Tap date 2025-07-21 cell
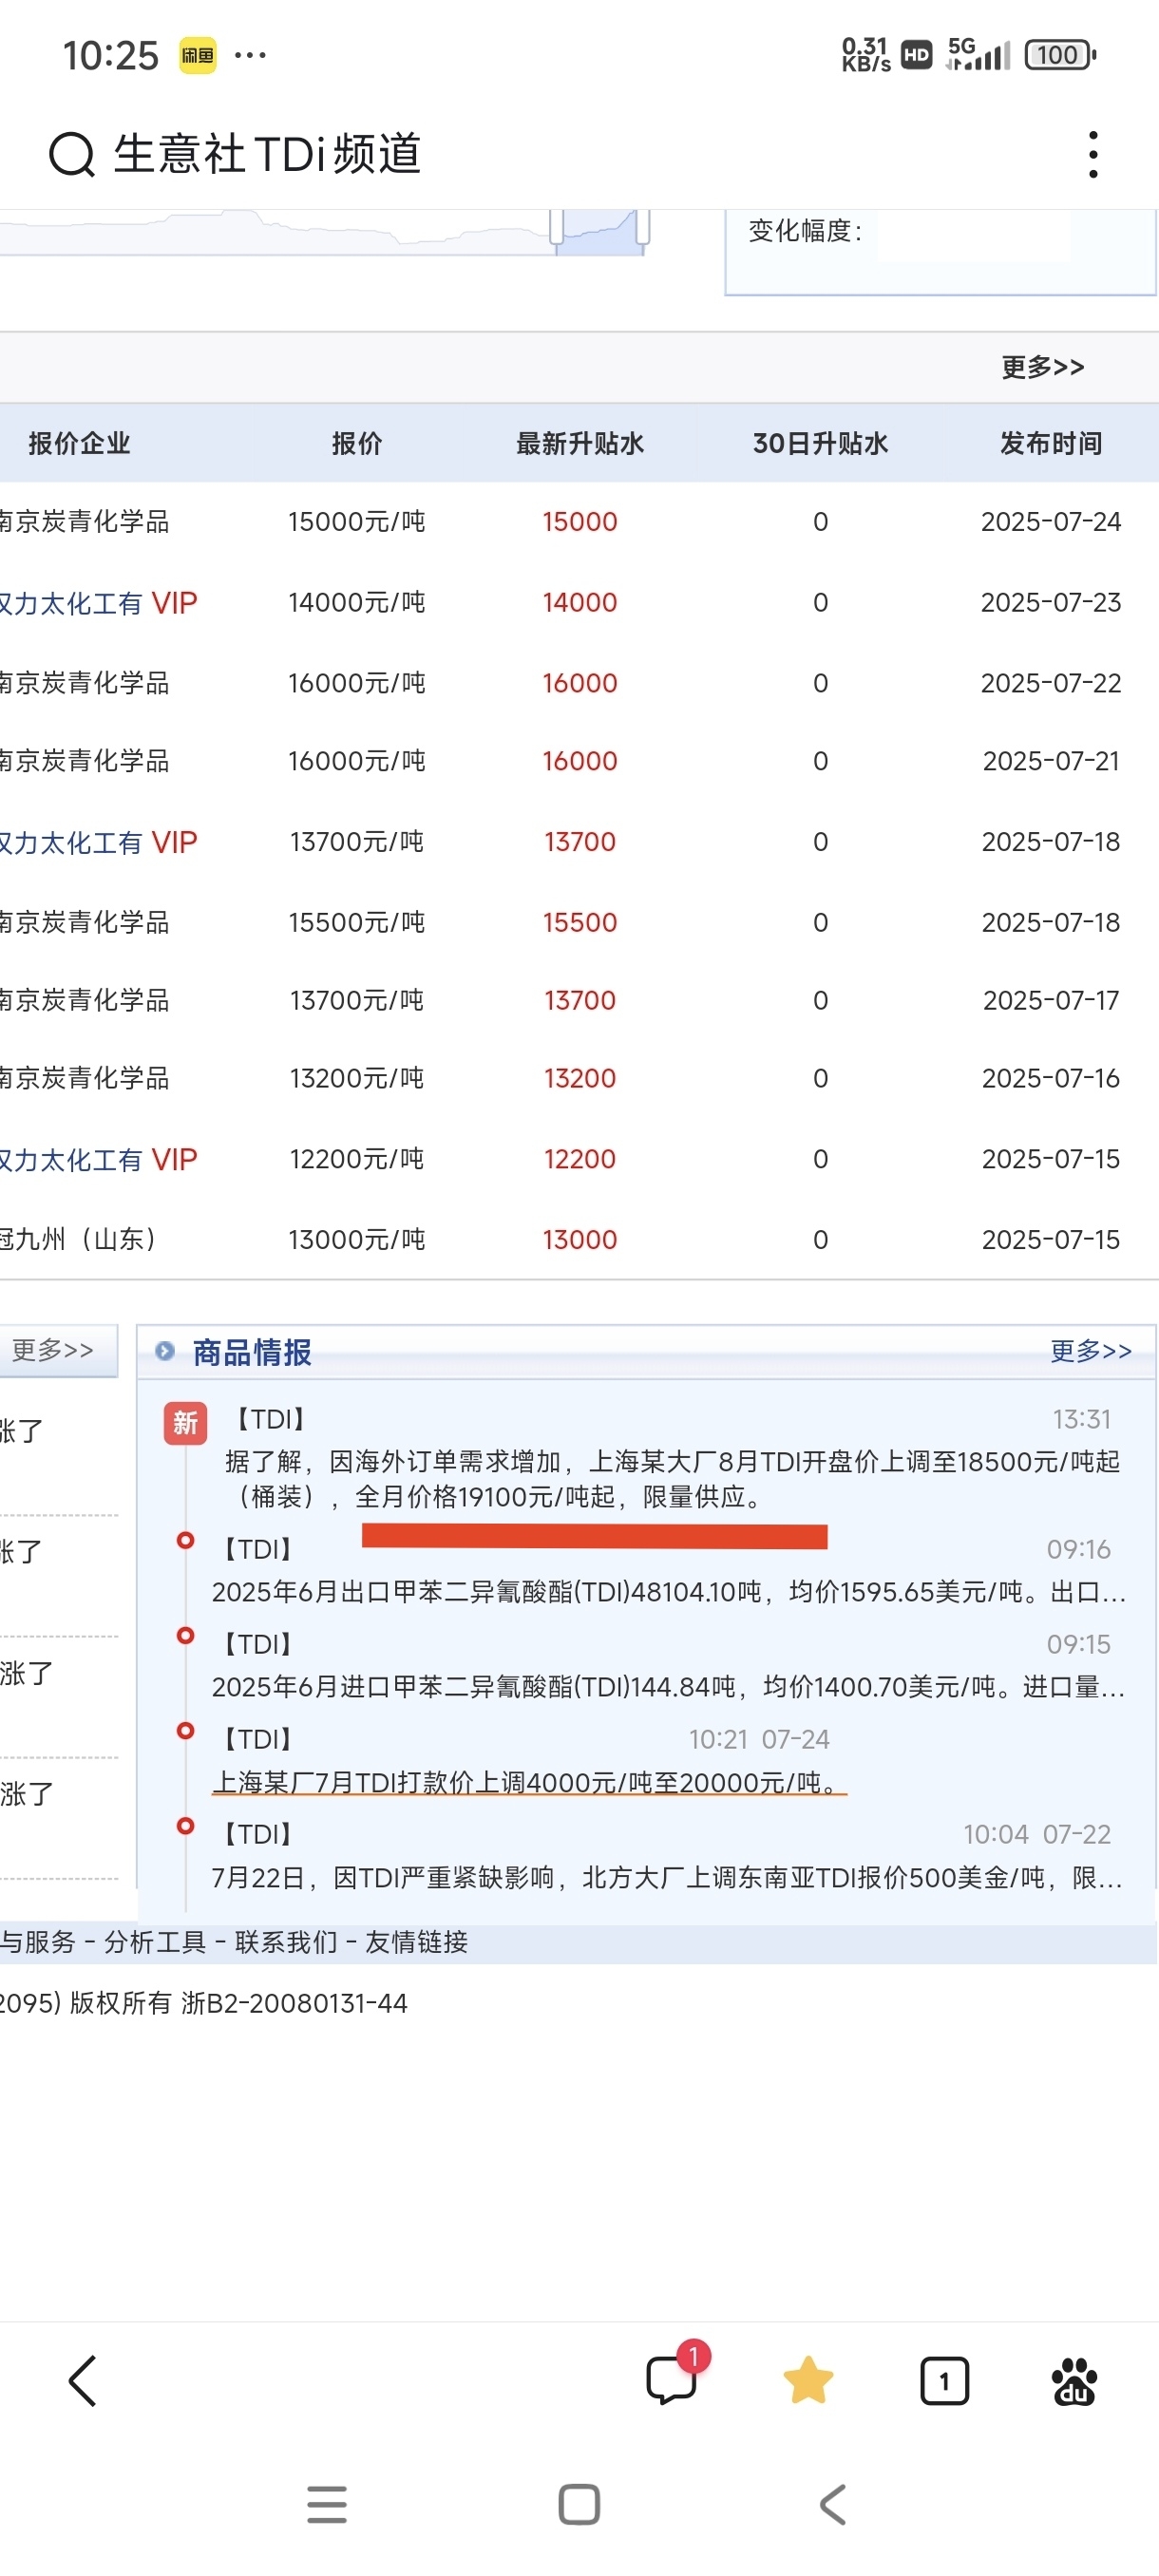1159x2576 pixels. 1051,761
